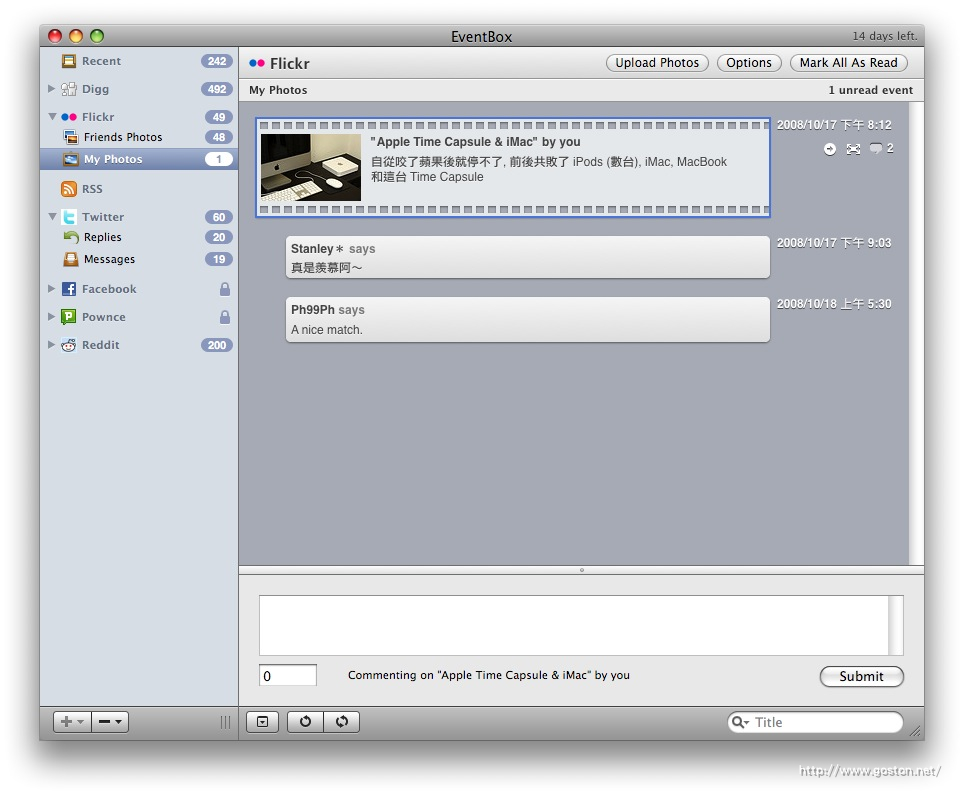
Task: Click the Twitter bird icon
Action: [69, 217]
